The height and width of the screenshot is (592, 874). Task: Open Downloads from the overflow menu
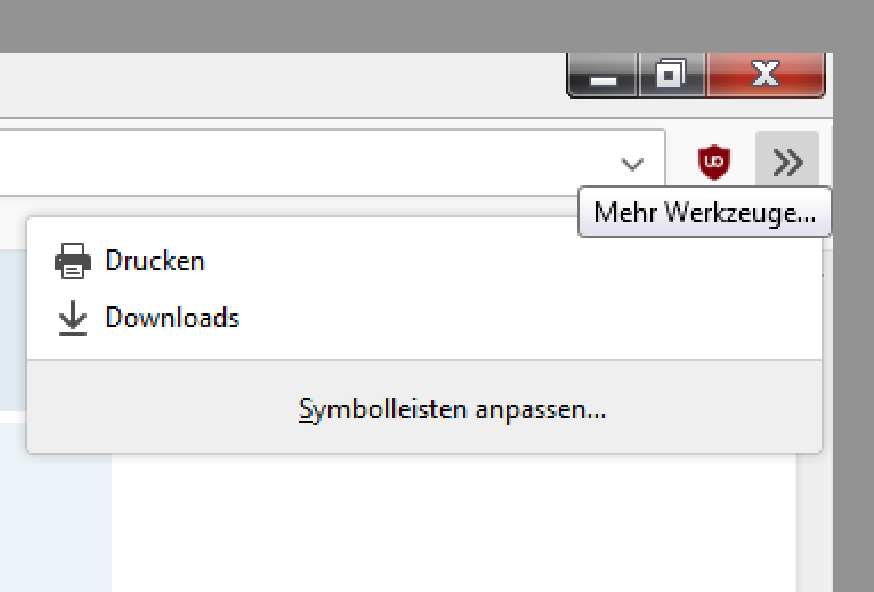pos(172,319)
